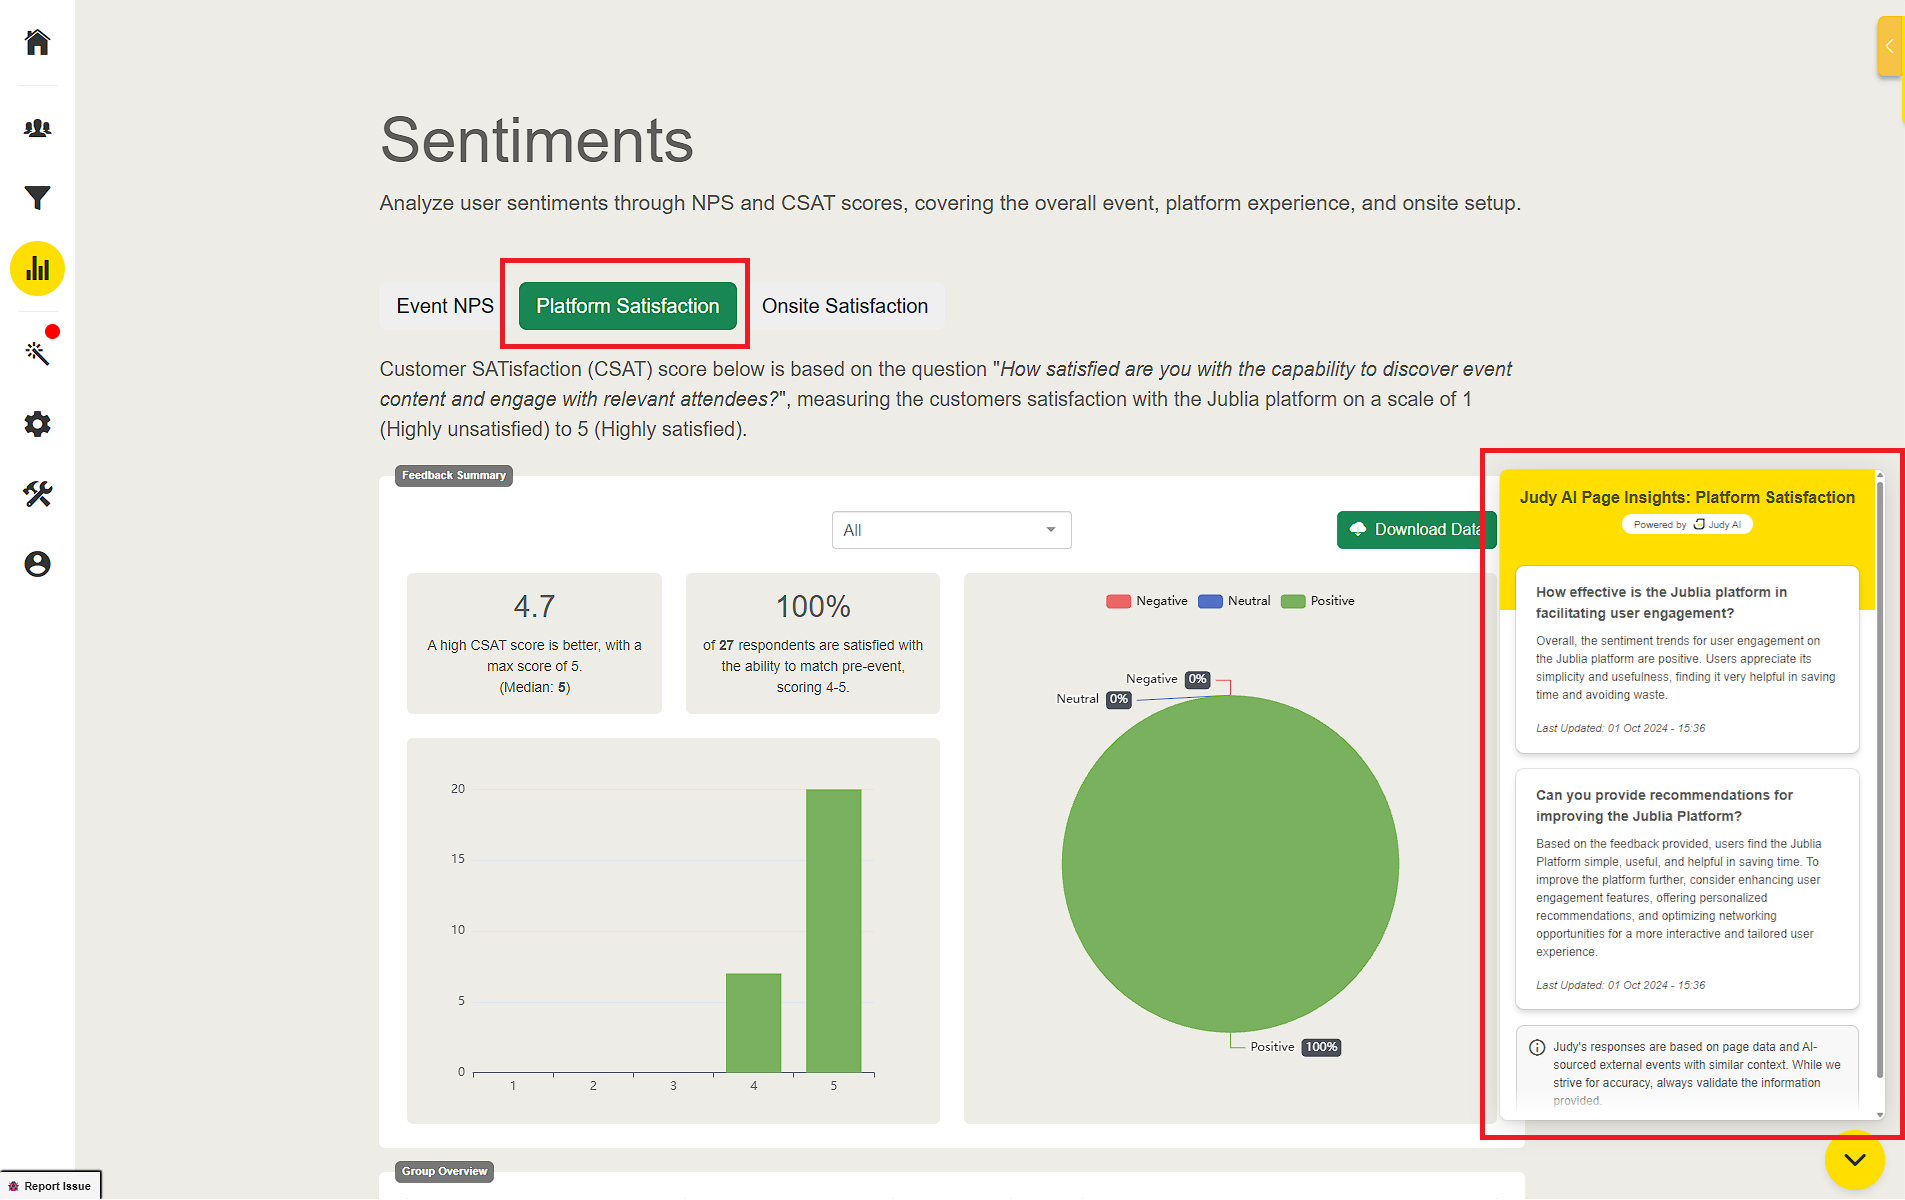Click the Judy AI Page Insights title

click(x=1687, y=498)
